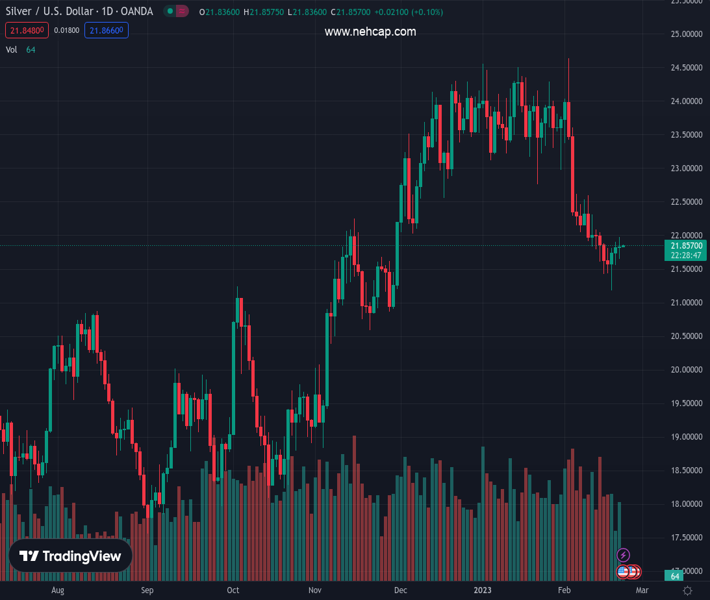Viewport: 710px width, 600px height.
Task: Open chart settings gear icon
Action: click(688, 591)
